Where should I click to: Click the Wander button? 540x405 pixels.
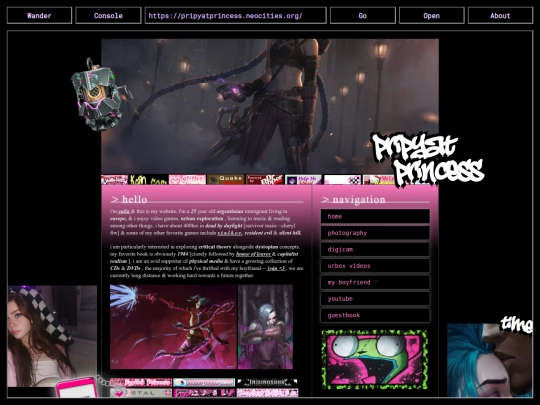39,16
